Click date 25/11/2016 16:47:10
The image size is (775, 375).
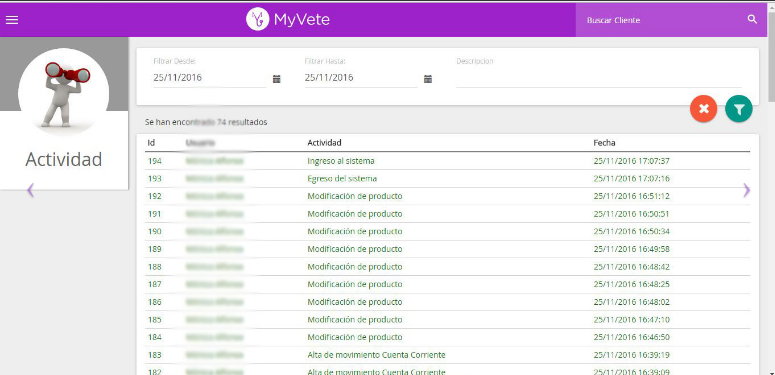pyautogui.click(x=631, y=320)
